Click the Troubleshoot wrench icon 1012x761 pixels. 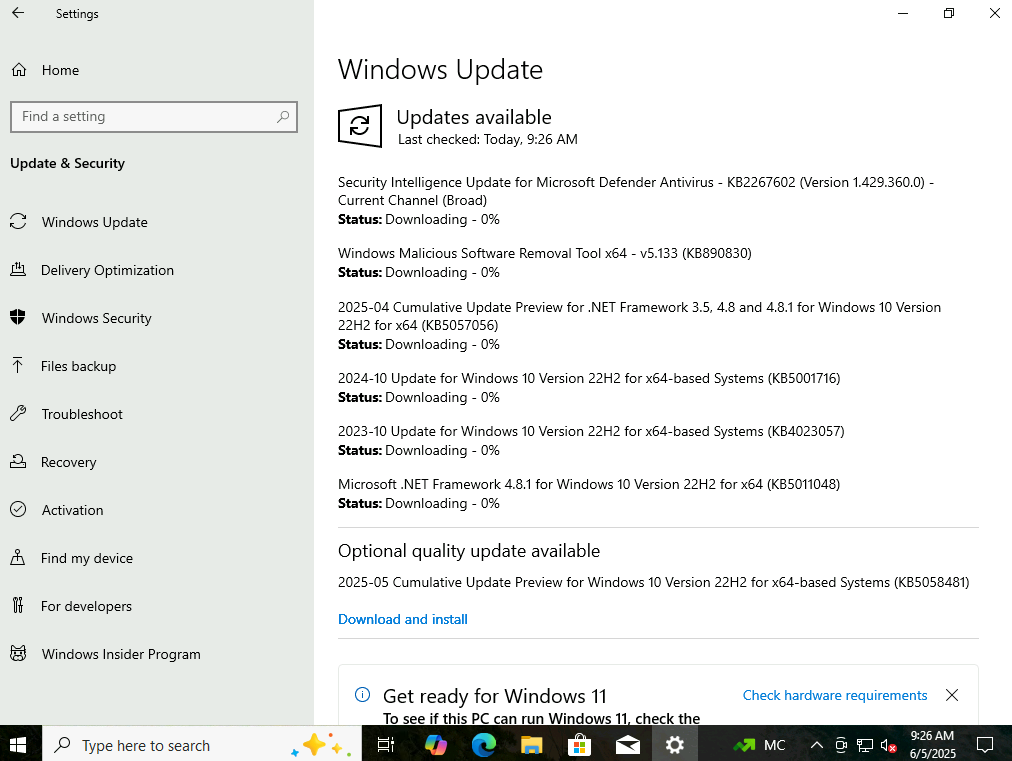[x=18, y=413]
